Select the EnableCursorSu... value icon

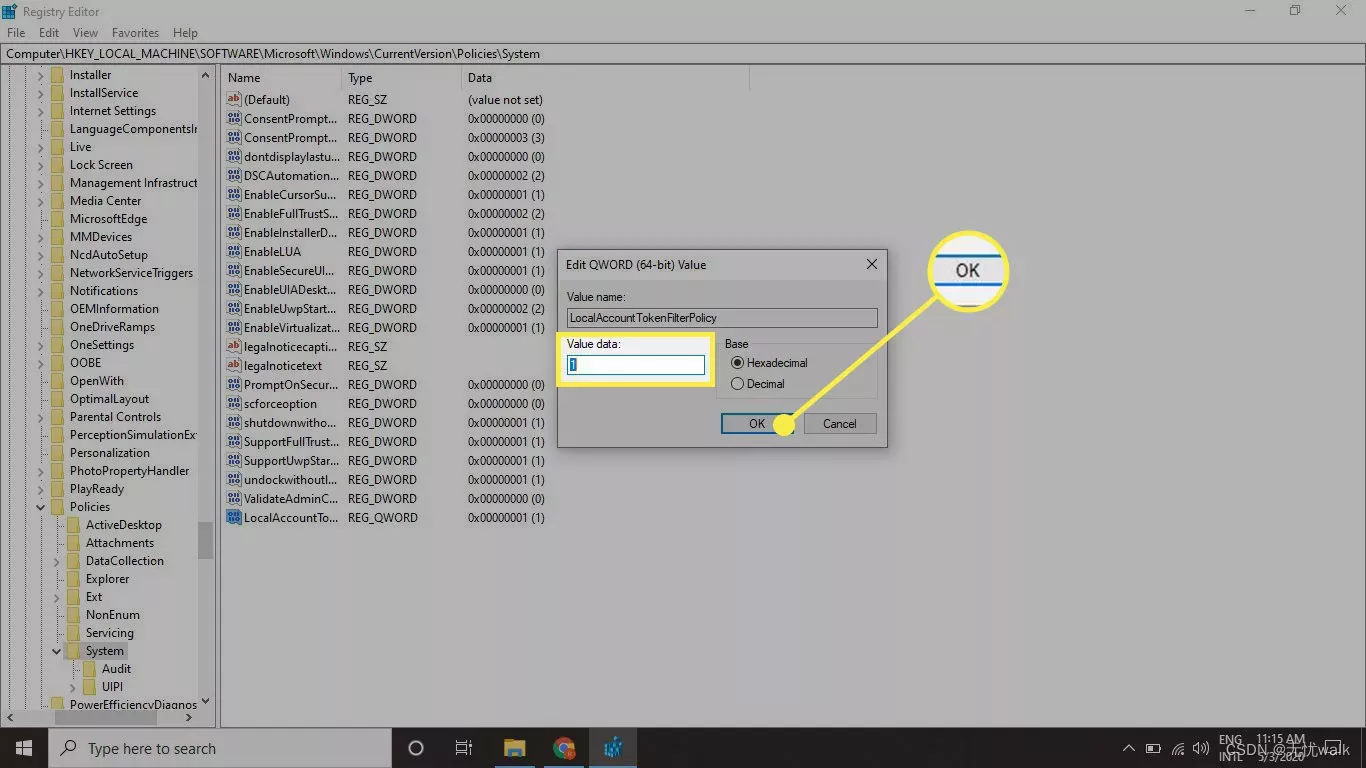tap(234, 195)
